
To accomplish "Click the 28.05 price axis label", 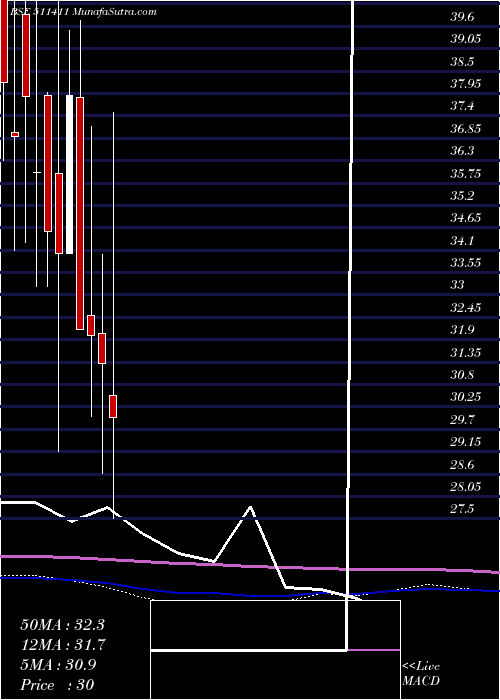I will (x=466, y=487).
